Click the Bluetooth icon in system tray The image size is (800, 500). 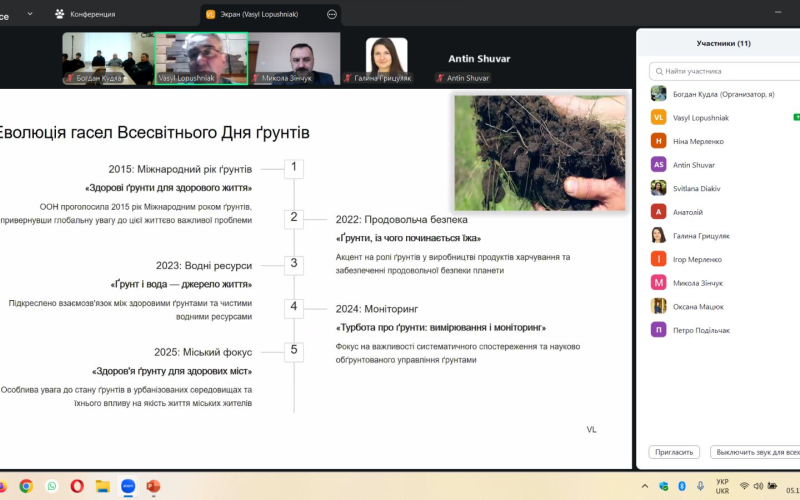coord(682,486)
